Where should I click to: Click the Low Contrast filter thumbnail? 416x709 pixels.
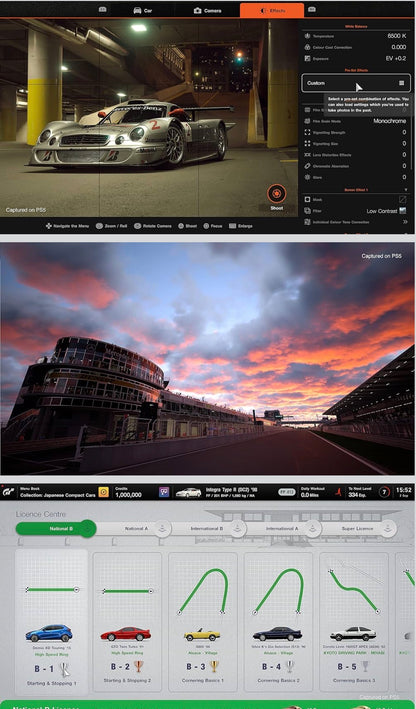(x=402, y=211)
